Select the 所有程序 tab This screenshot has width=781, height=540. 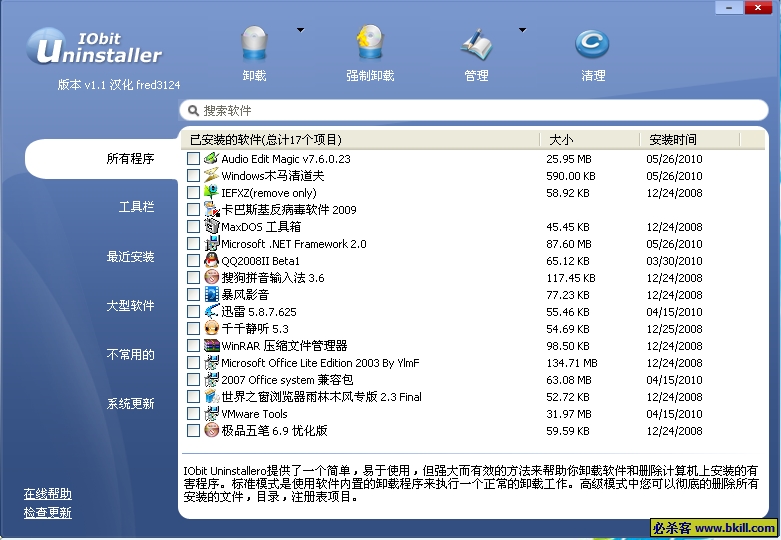click(102, 159)
